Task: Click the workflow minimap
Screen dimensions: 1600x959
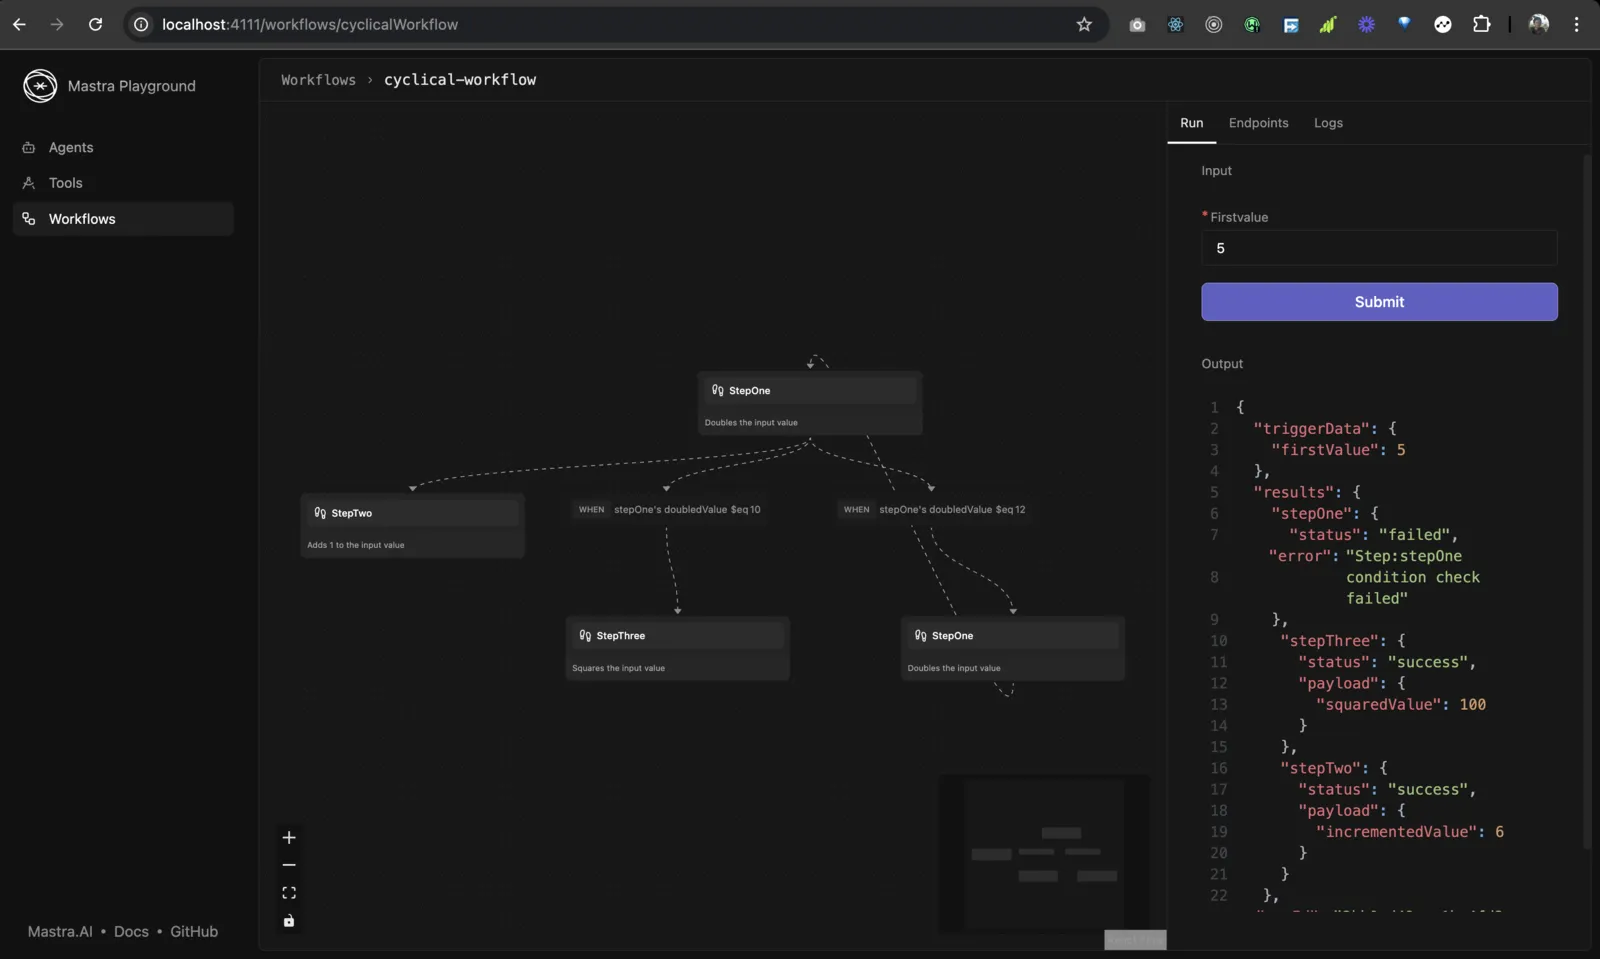Action: tap(1043, 853)
